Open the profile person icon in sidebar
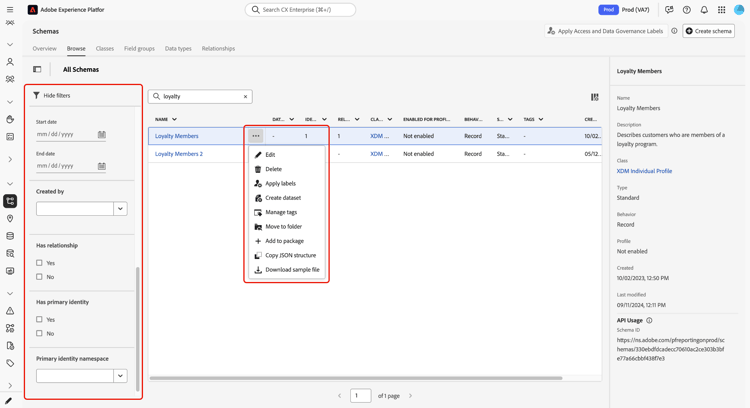This screenshot has width=750, height=408. coord(10,62)
